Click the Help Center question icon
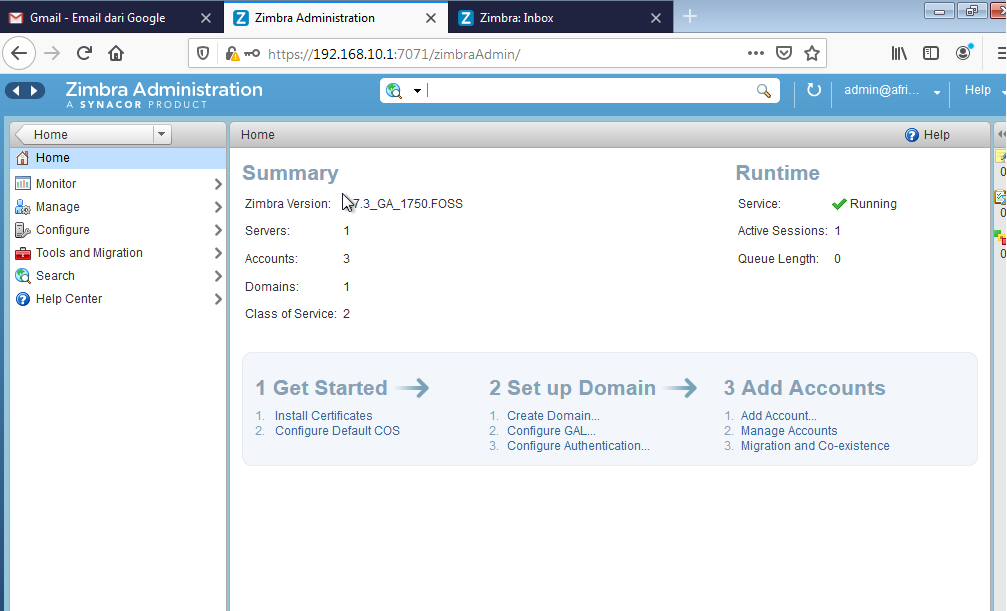The image size is (1007, 611). [22, 299]
